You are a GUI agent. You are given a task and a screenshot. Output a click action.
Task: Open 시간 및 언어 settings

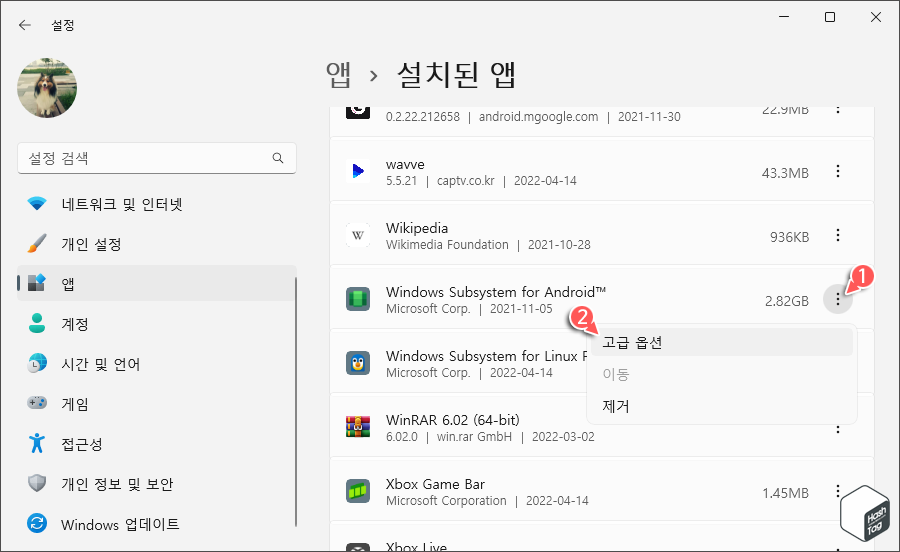coord(157,364)
